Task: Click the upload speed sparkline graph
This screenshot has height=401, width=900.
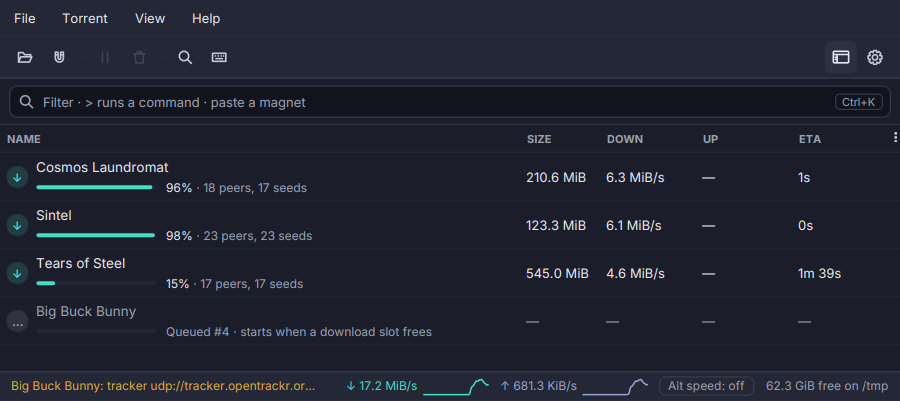Action: pyautogui.click(x=615, y=386)
